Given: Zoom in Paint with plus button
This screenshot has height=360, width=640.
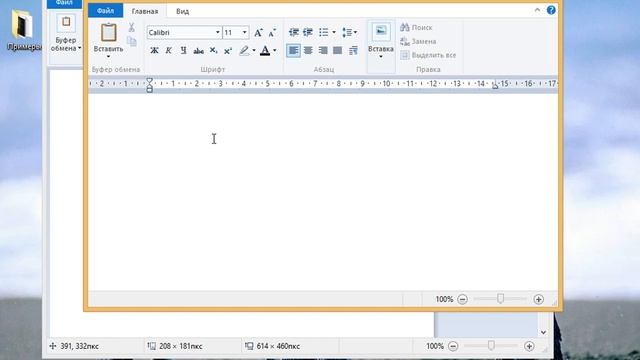Looking at the screenshot, I should [529, 346].
